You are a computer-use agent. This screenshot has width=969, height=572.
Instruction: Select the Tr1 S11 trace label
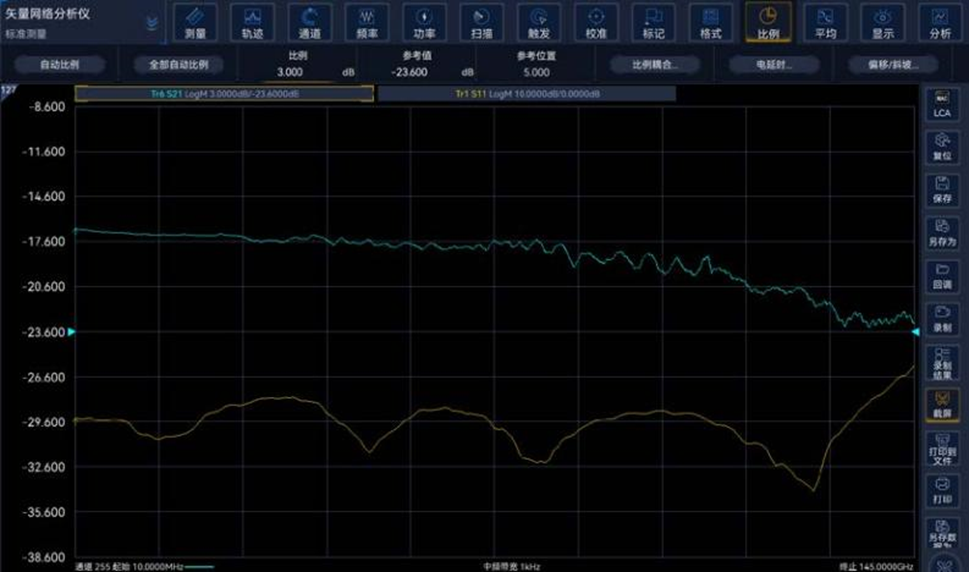coord(527,94)
